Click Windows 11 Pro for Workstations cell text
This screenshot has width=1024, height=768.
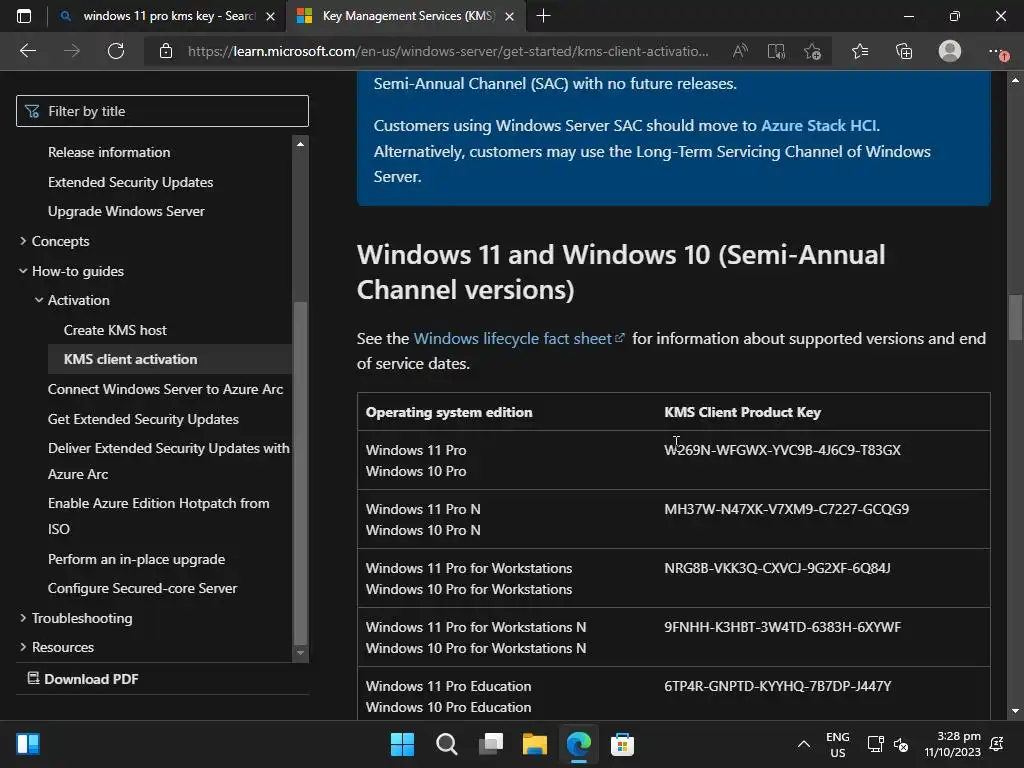[469, 568]
